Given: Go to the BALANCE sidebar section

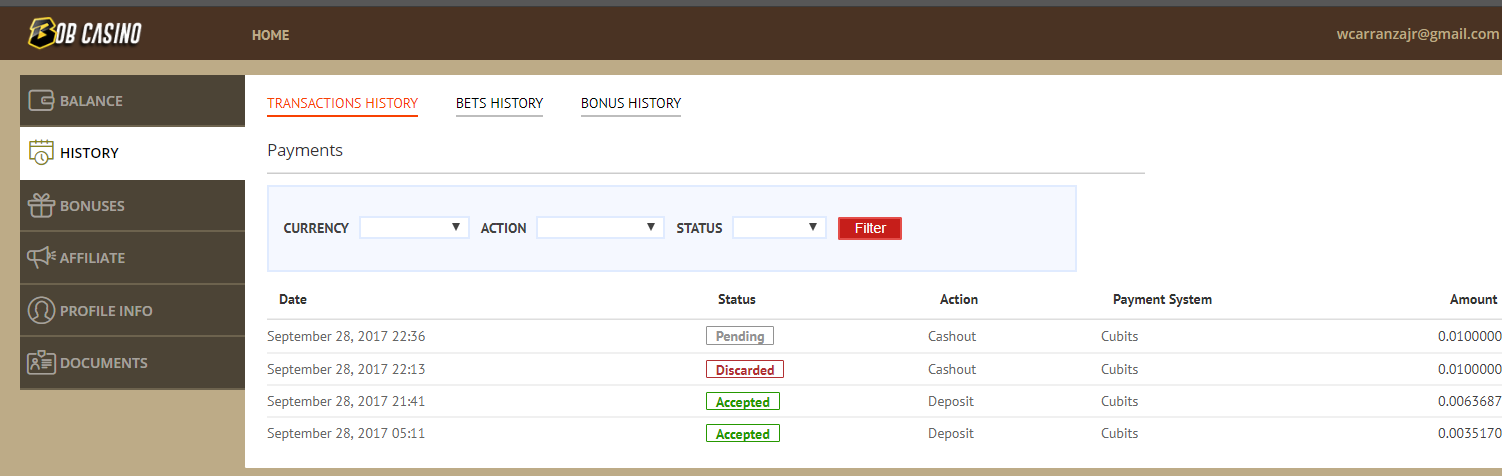Looking at the screenshot, I should [132, 100].
